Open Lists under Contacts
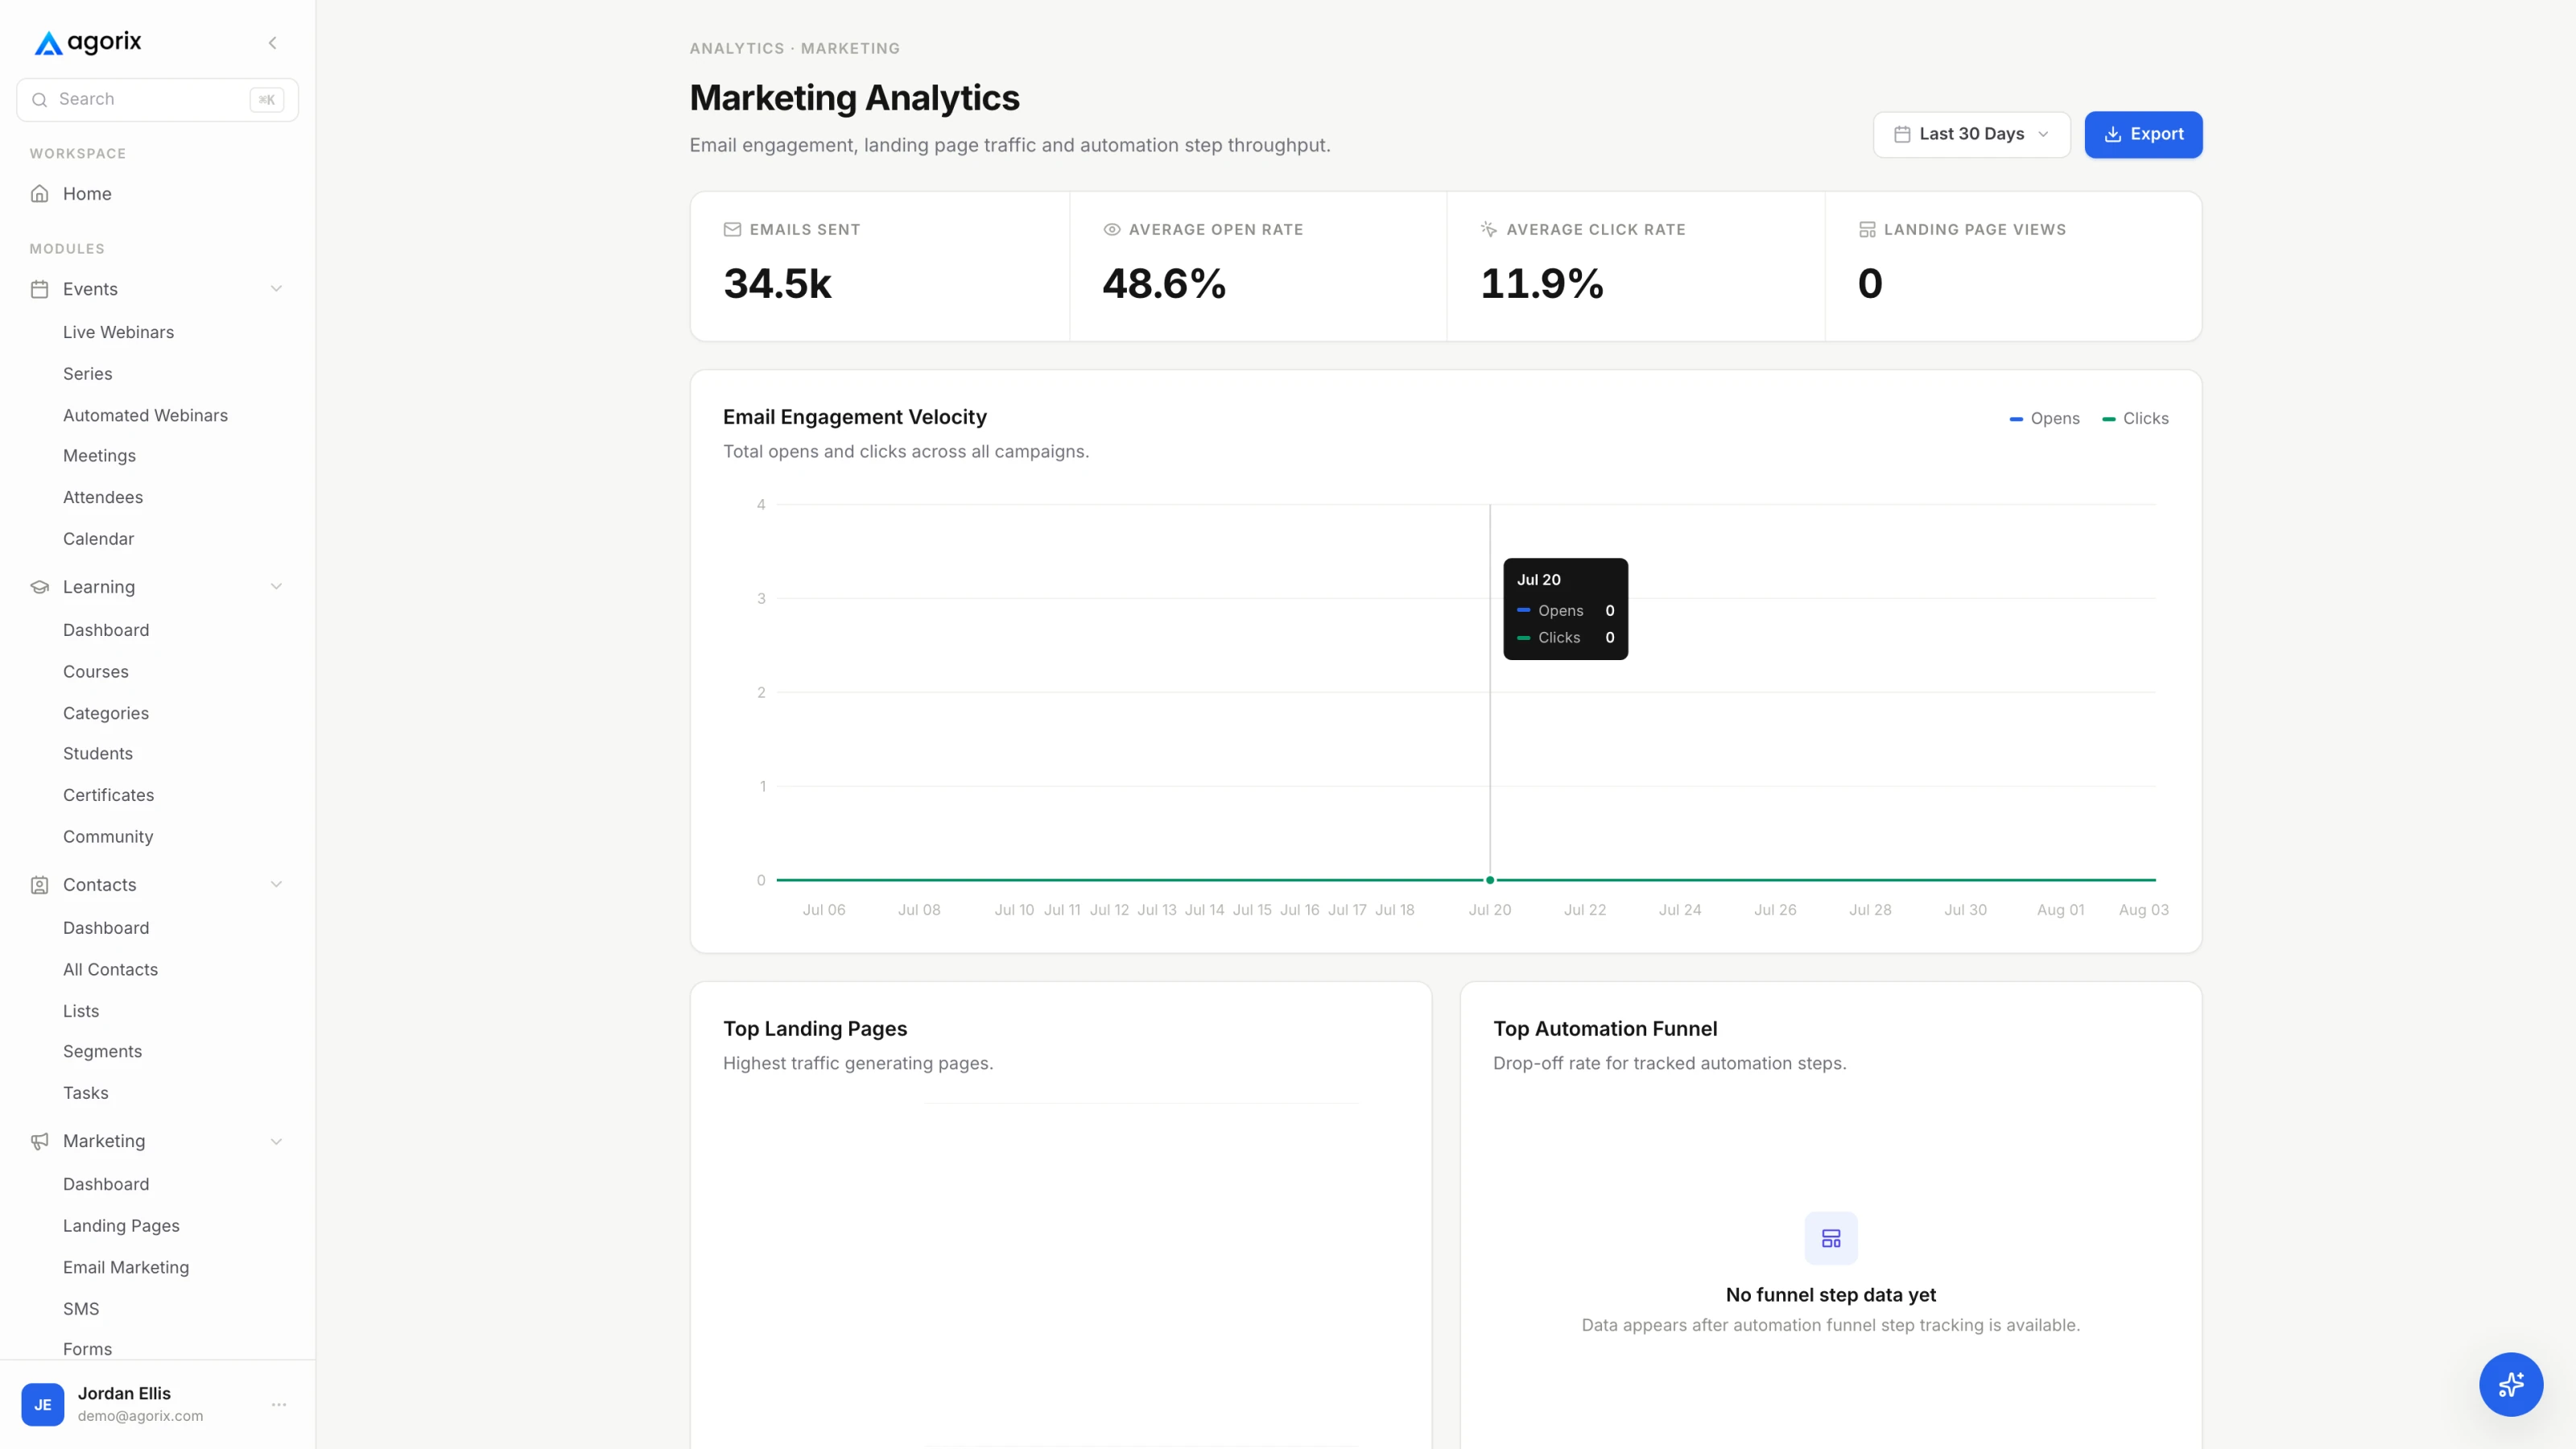Screen dimensions: 2576x1449 tap(81, 1011)
